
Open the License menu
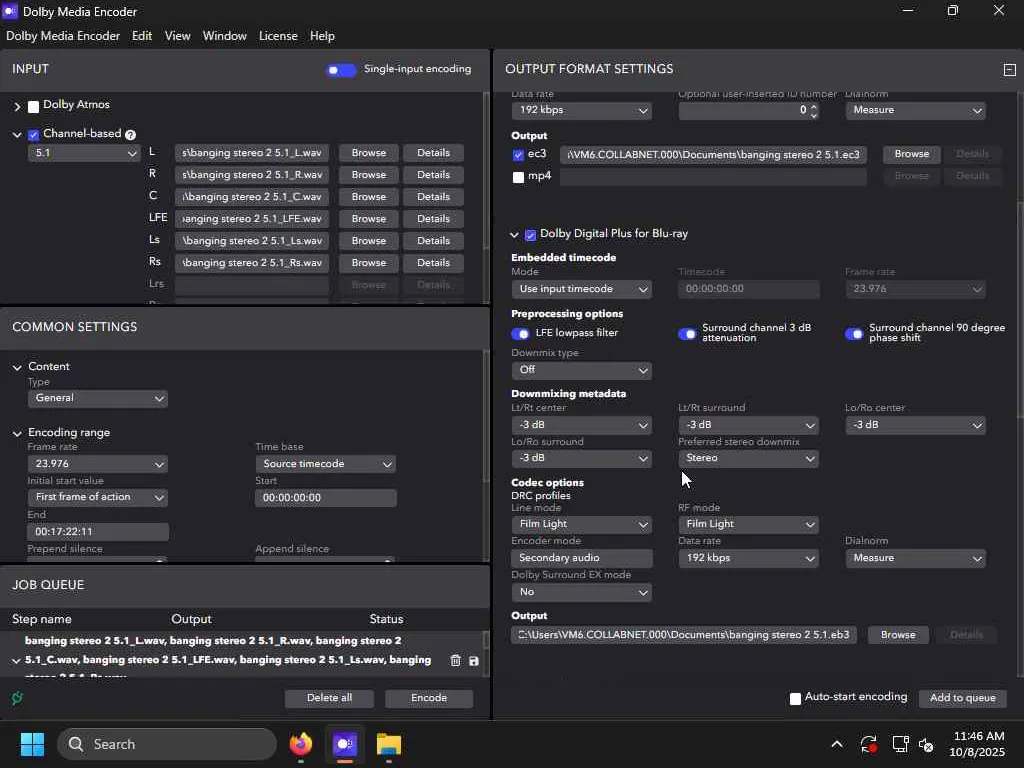(x=278, y=36)
